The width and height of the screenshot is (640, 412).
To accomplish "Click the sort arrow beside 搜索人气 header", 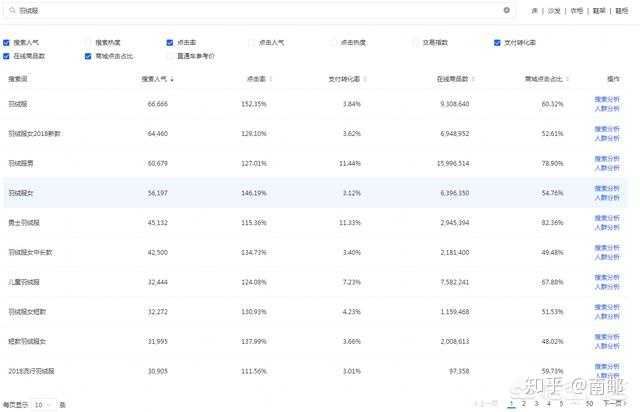I will click(x=173, y=78).
